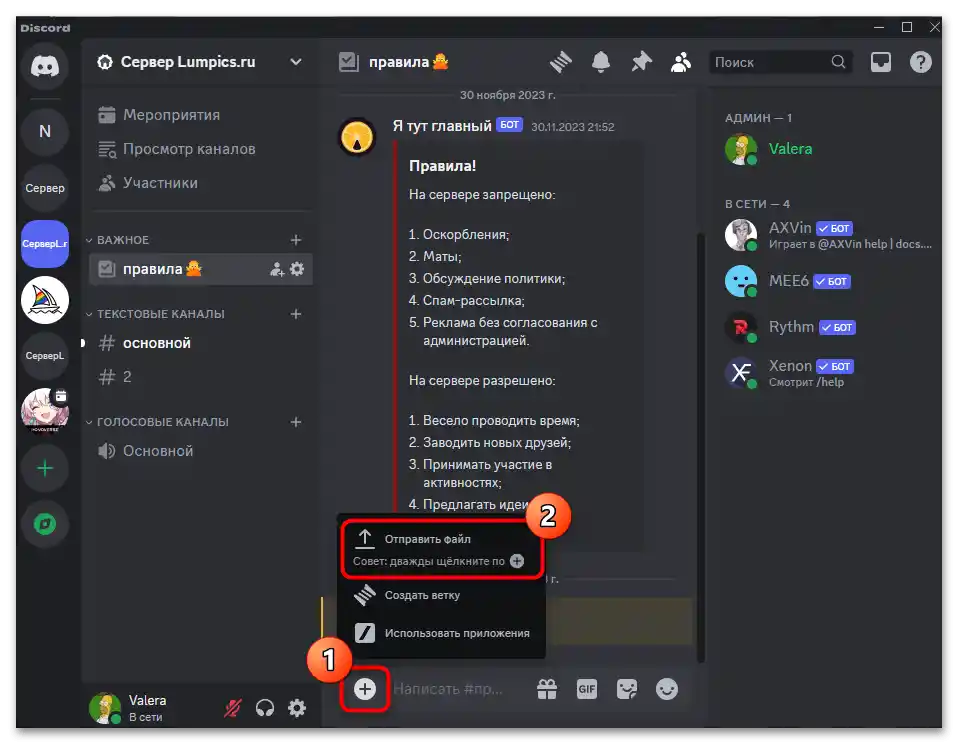The image size is (958, 744).
Task: Open the основной text channel
Action: [201, 343]
